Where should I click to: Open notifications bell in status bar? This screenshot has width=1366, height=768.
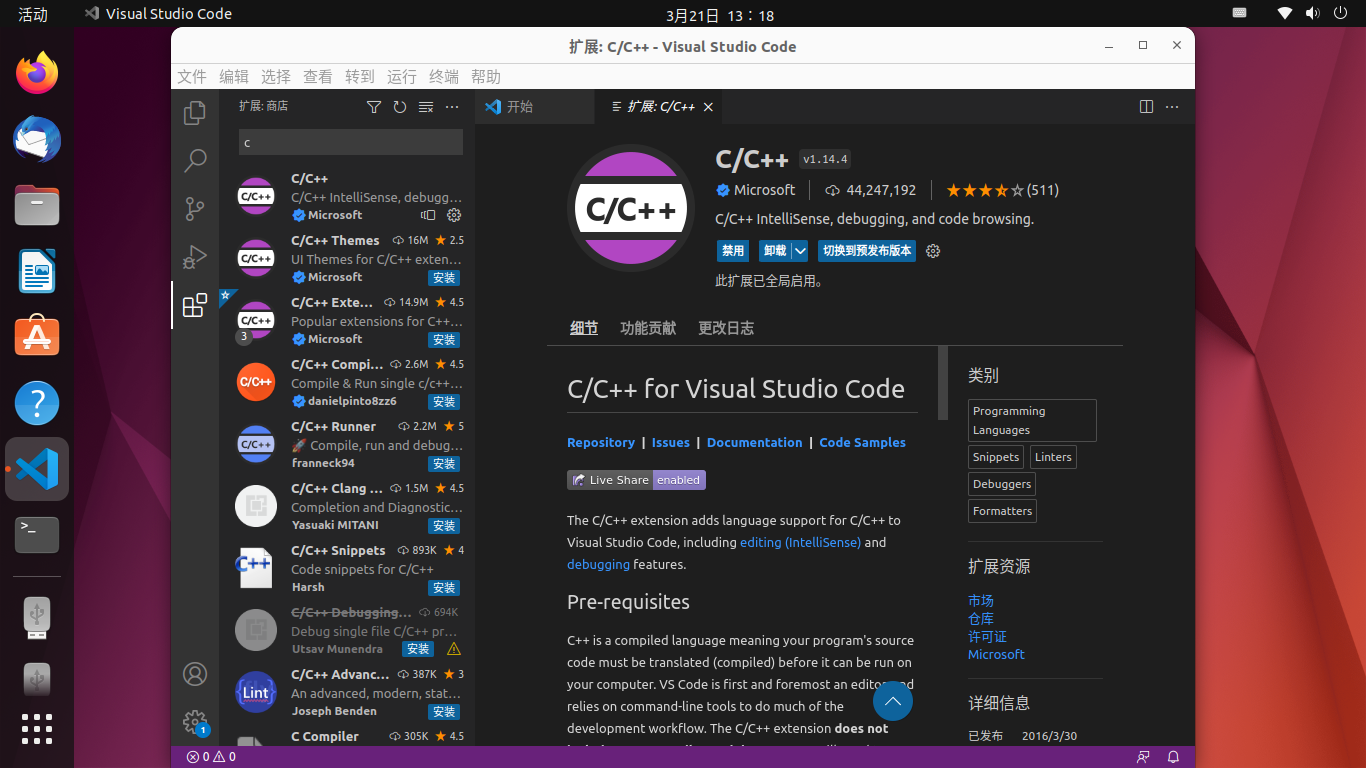pyautogui.click(x=1174, y=757)
